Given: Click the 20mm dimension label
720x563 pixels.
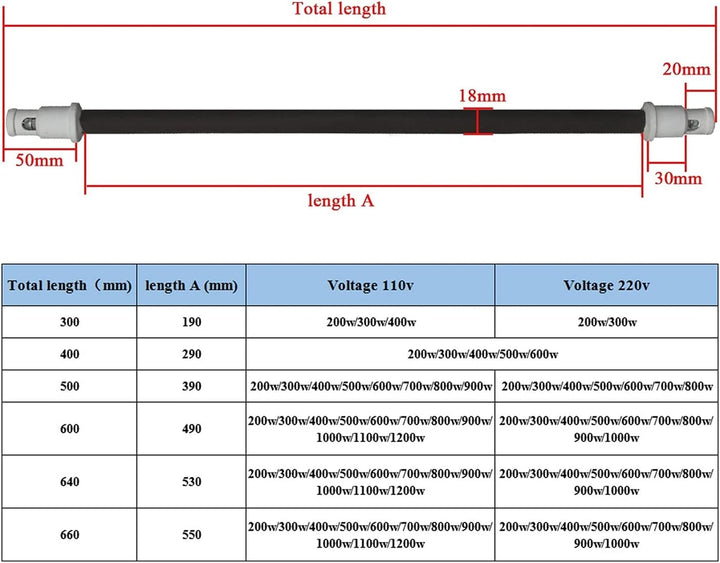Looking at the screenshot, I should [687, 70].
